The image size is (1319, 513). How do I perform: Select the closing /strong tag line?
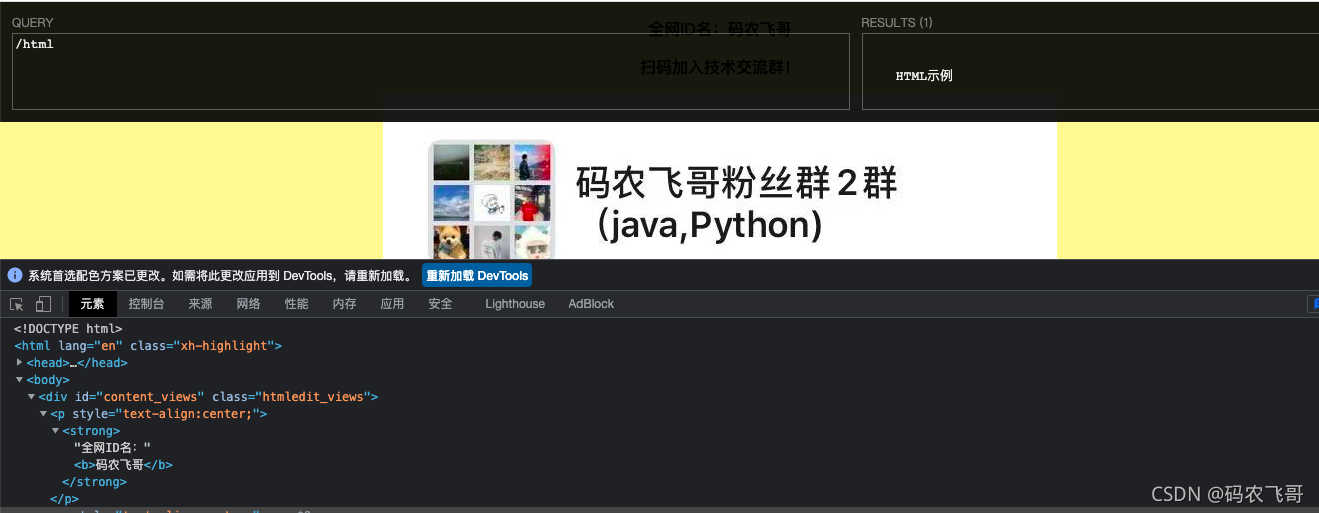pos(94,482)
